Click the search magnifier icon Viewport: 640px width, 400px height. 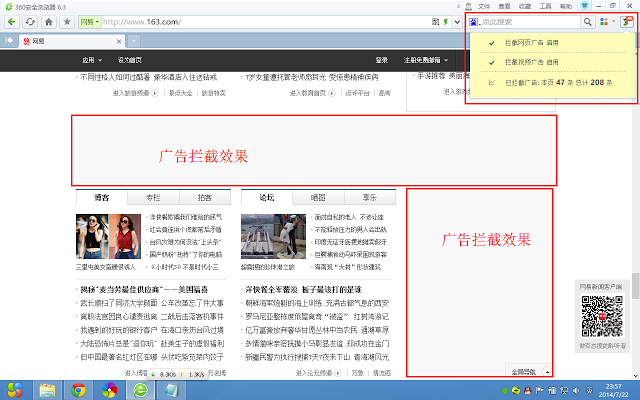pos(587,21)
